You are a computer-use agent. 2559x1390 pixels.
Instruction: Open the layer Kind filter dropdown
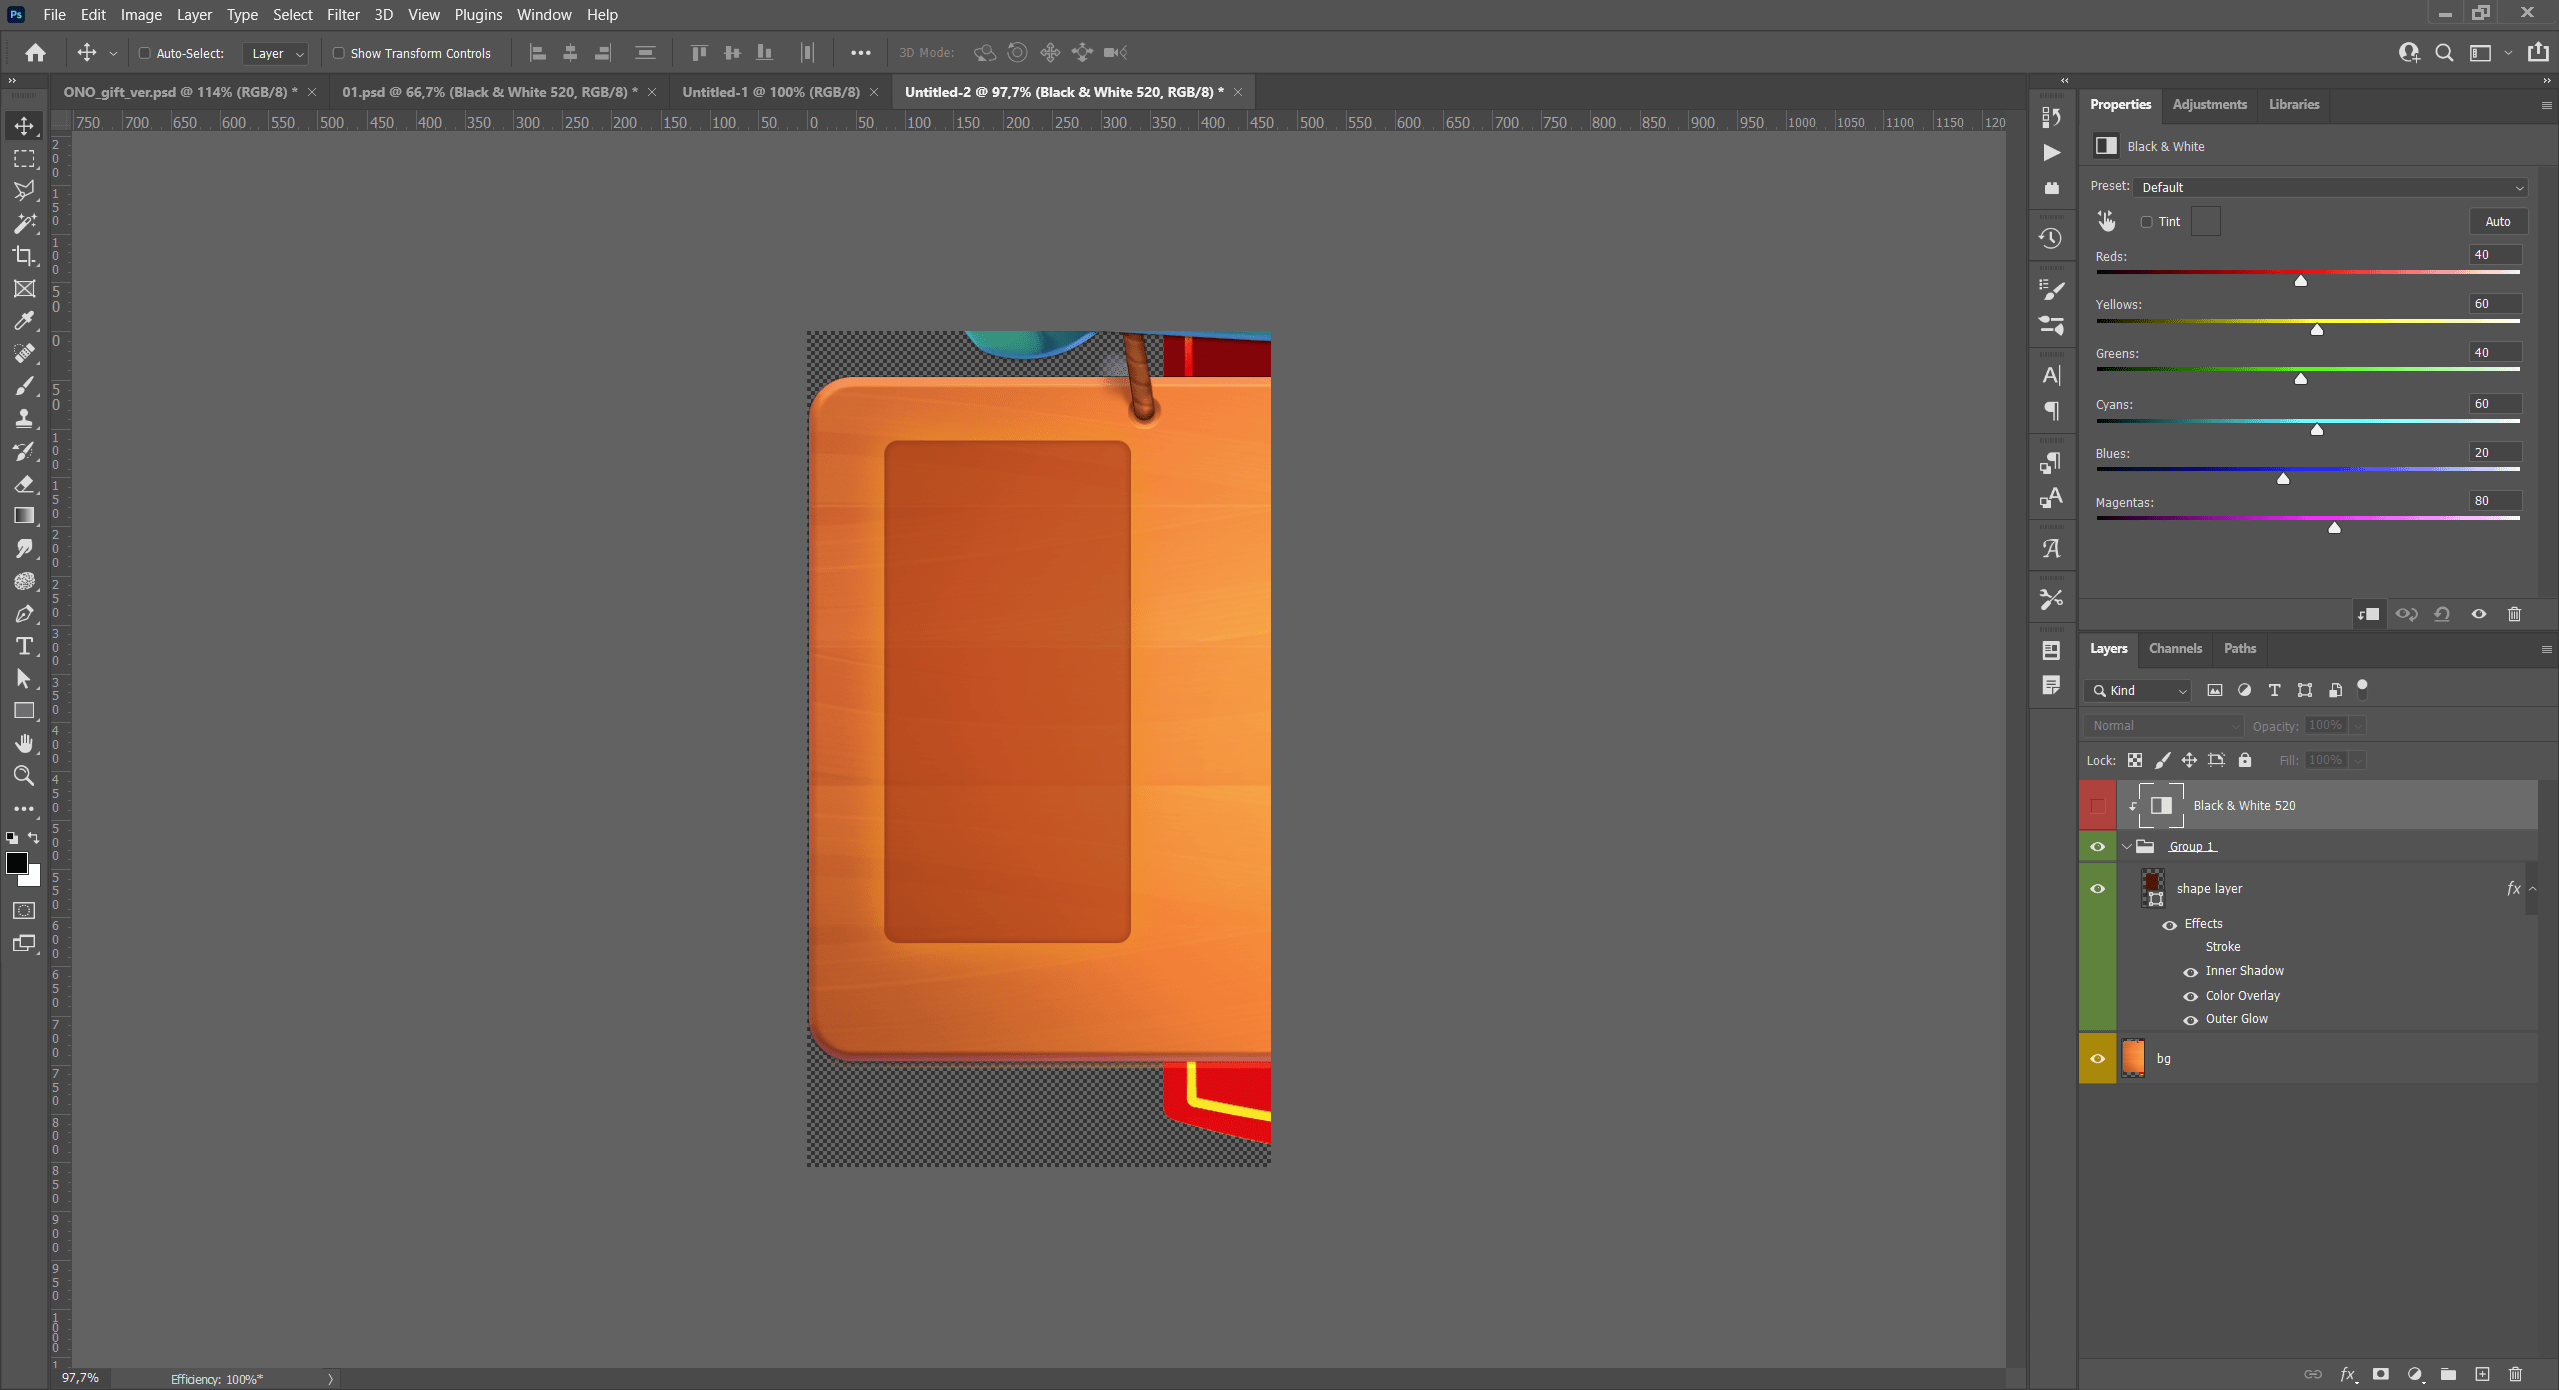pos(2139,691)
